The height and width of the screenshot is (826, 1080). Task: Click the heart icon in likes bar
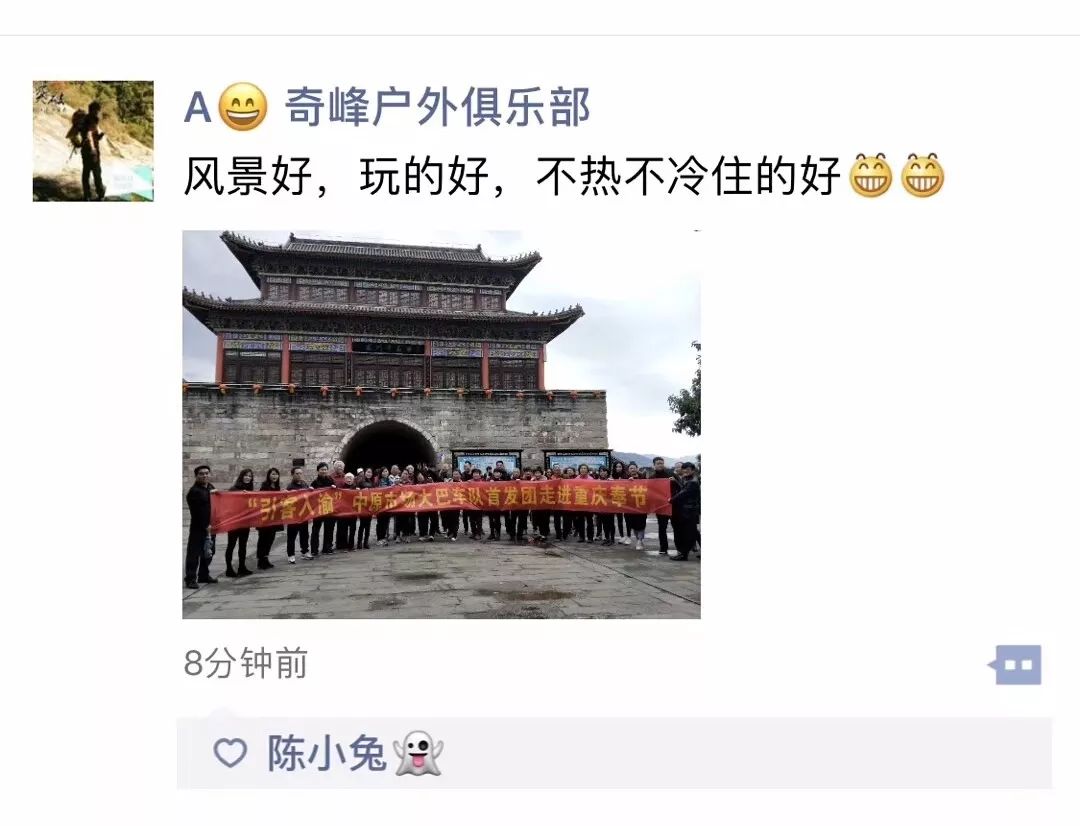point(230,753)
